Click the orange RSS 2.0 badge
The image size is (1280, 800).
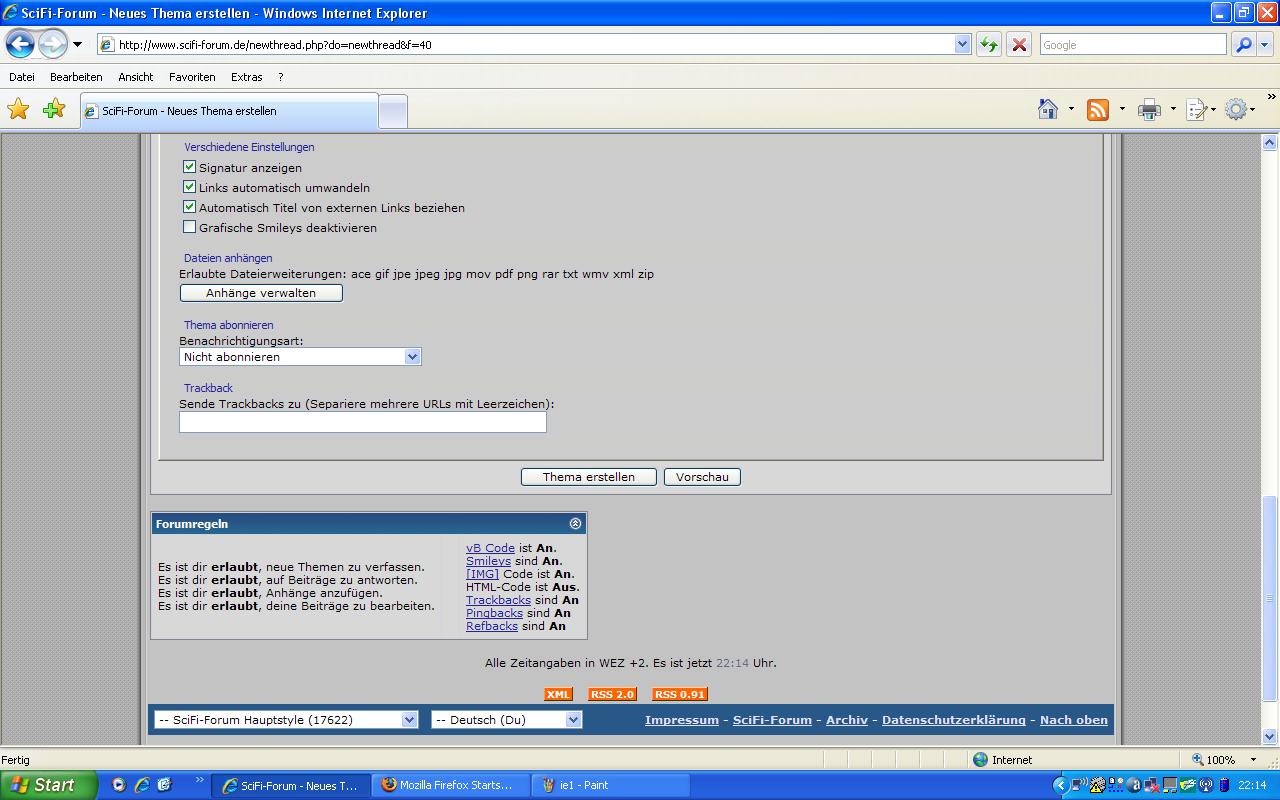[x=612, y=694]
